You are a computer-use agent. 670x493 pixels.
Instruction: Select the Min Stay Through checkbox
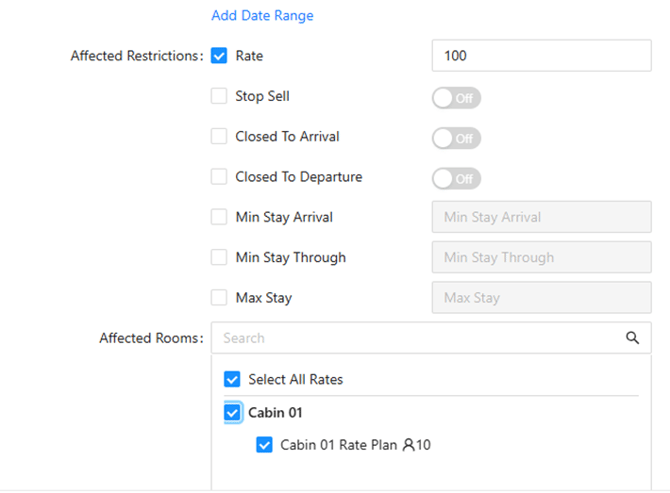(219, 257)
